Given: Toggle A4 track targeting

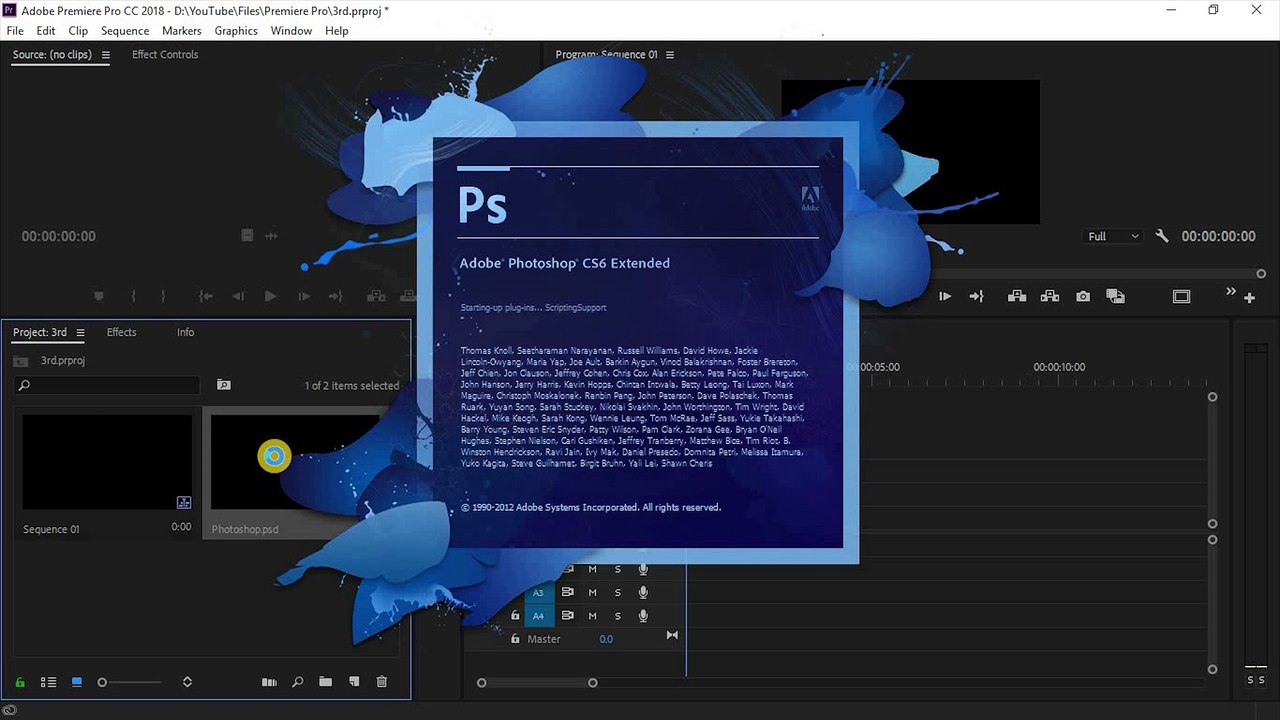Looking at the screenshot, I should (539, 616).
